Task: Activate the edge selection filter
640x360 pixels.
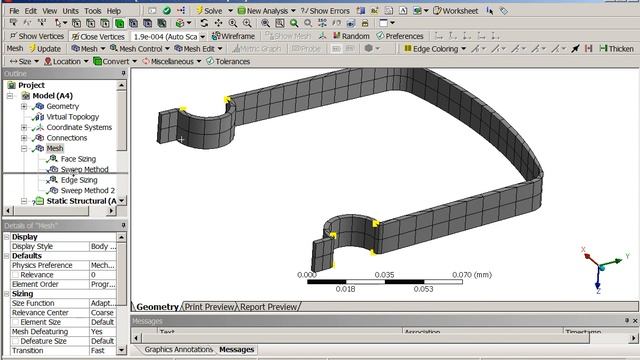Action: pyautogui.click(x=91, y=23)
